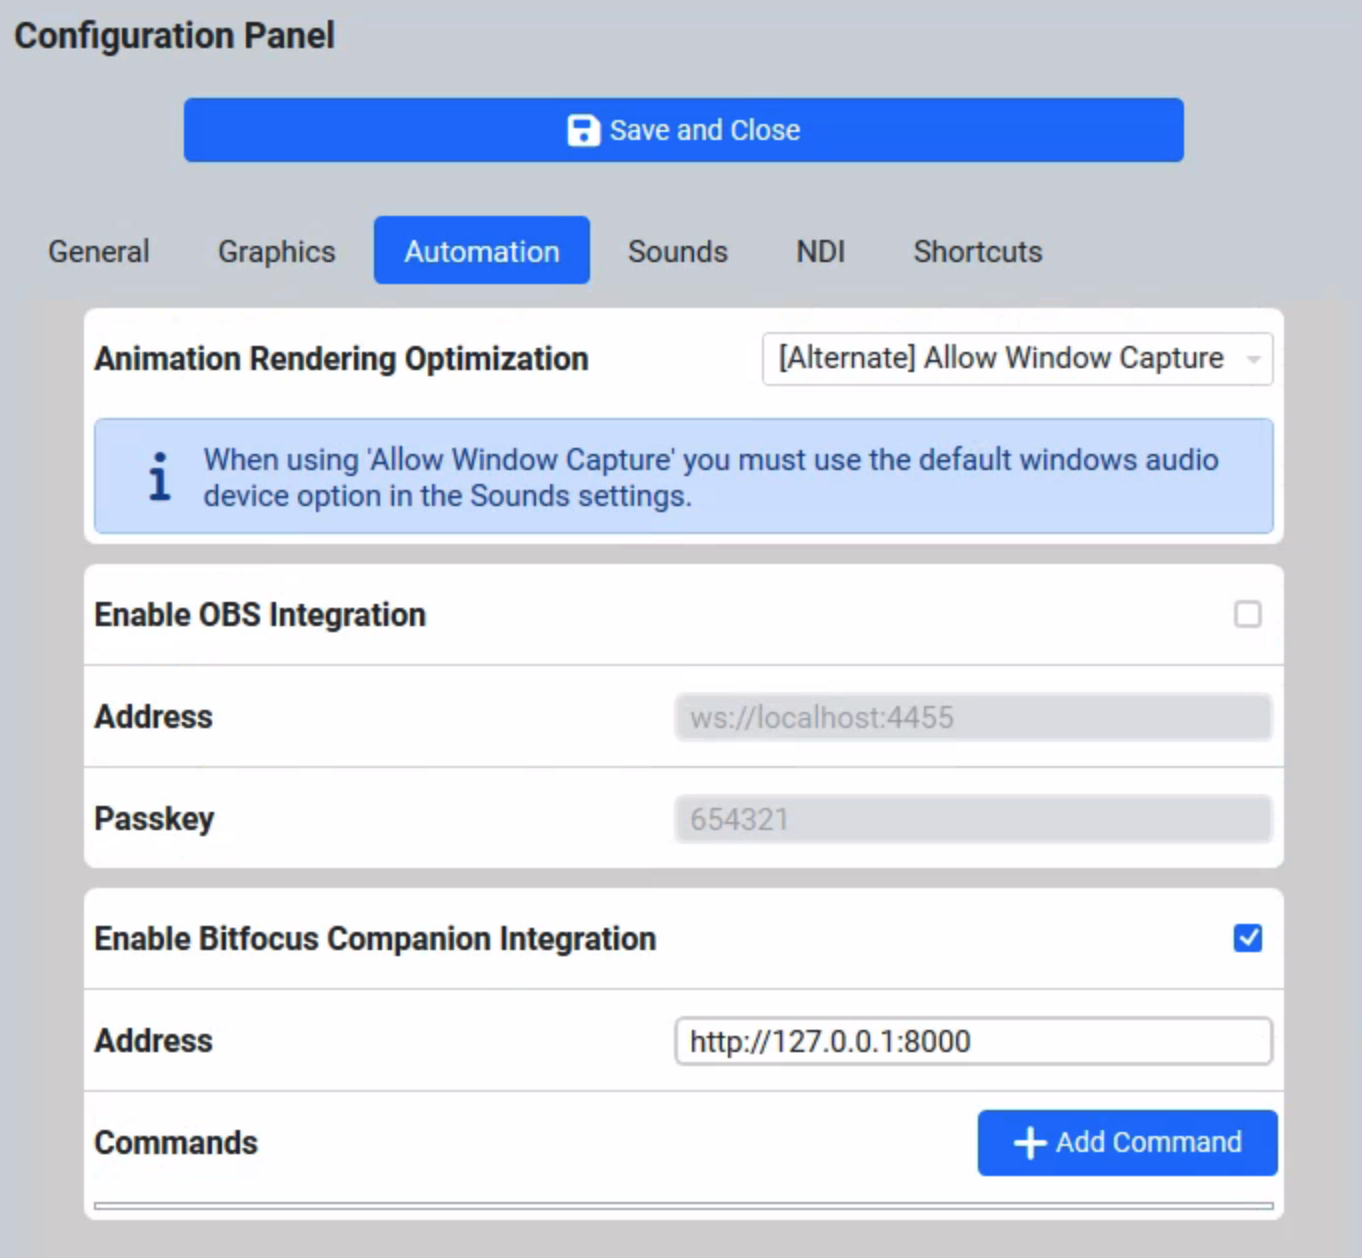Click the Bitfocus Companion Address field
The height and width of the screenshot is (1258, 1362).
pos(973,1041)
